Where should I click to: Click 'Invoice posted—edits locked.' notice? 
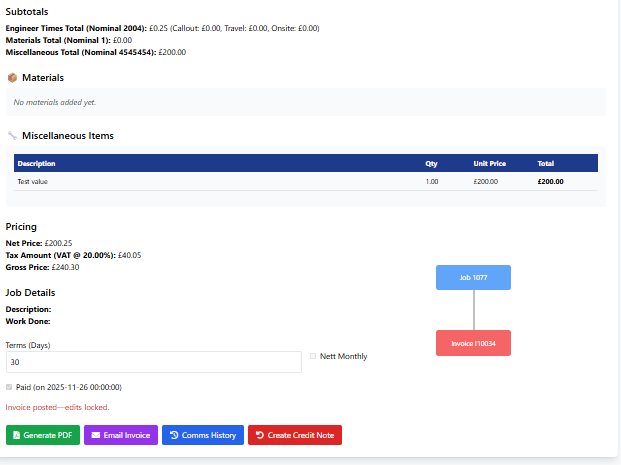pos(57,407)
